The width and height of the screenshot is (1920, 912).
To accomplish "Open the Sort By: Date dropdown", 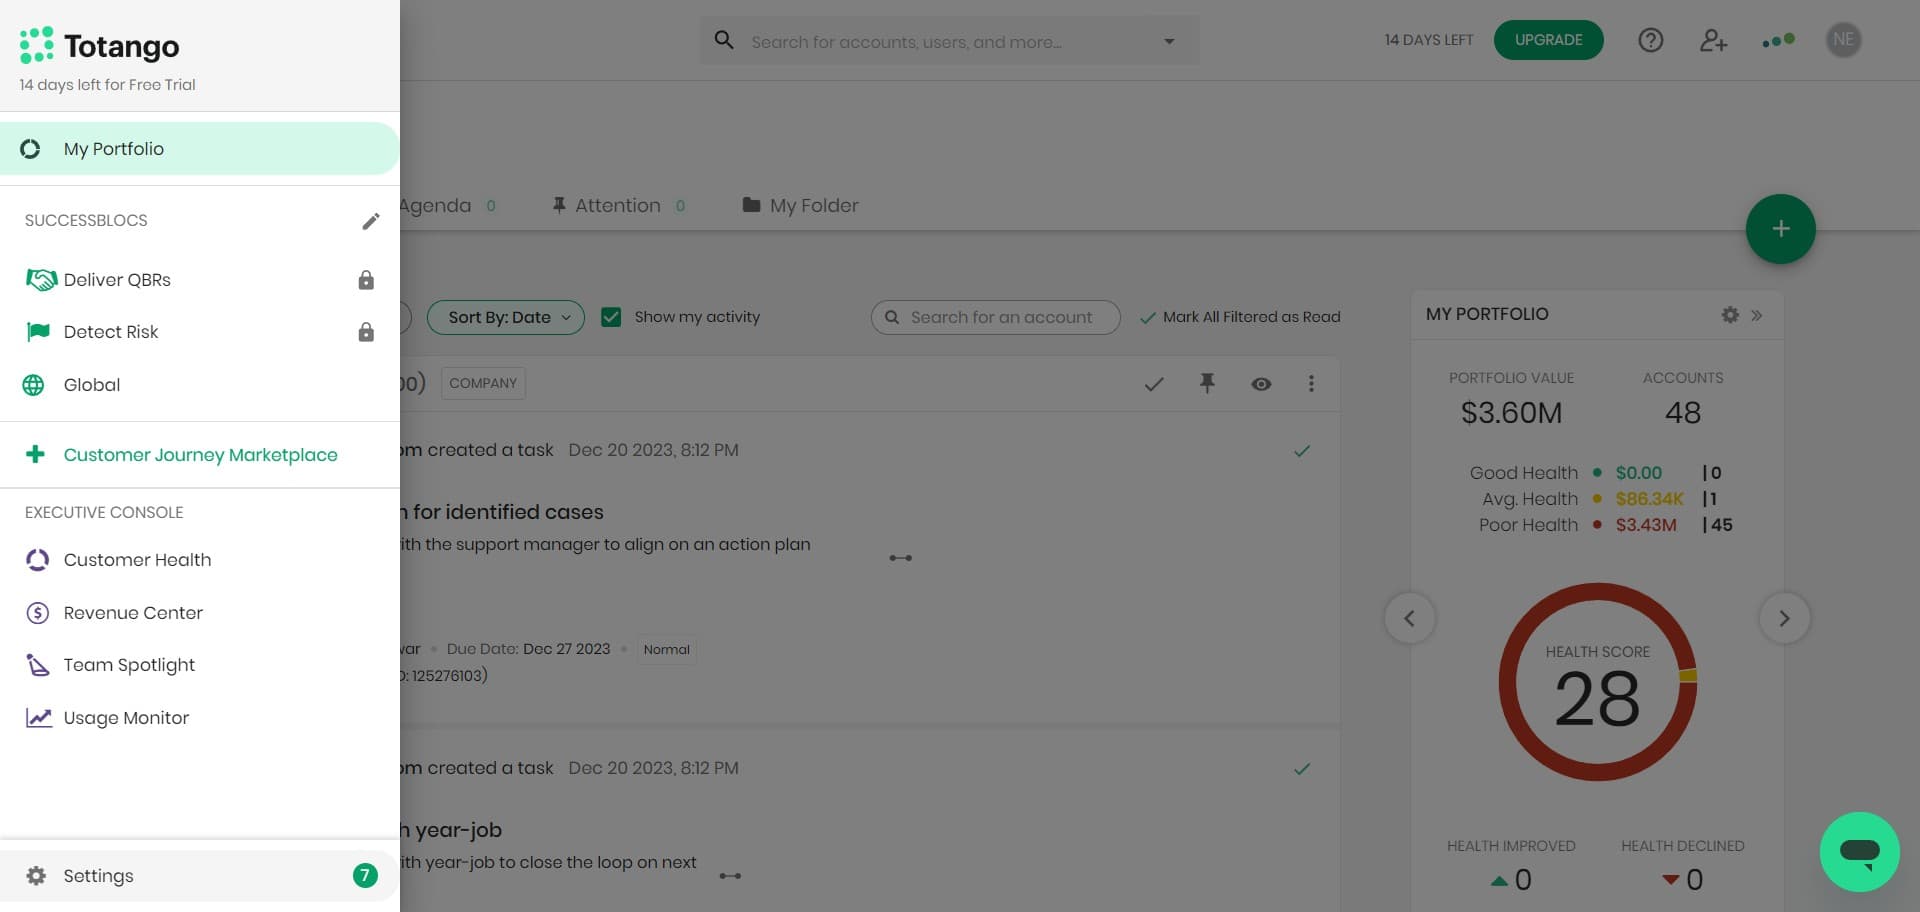I will pyautogui.click(x=506, y=317).
